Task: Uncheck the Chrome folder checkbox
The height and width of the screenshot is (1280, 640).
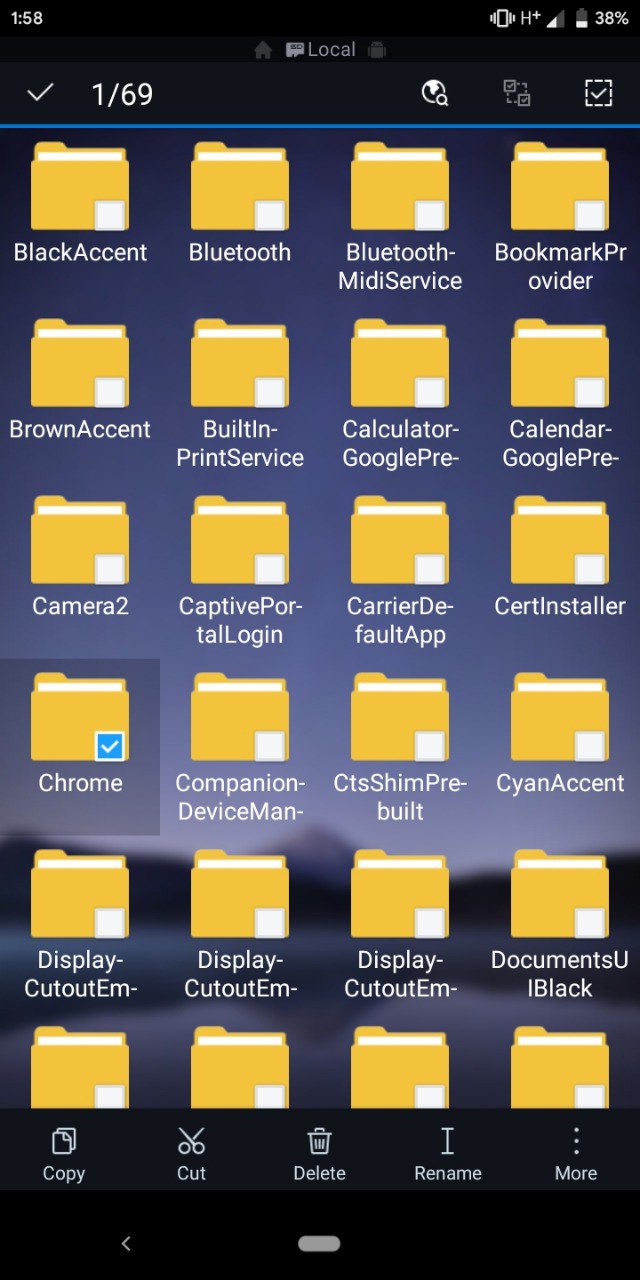Action: tap(110, 746)
